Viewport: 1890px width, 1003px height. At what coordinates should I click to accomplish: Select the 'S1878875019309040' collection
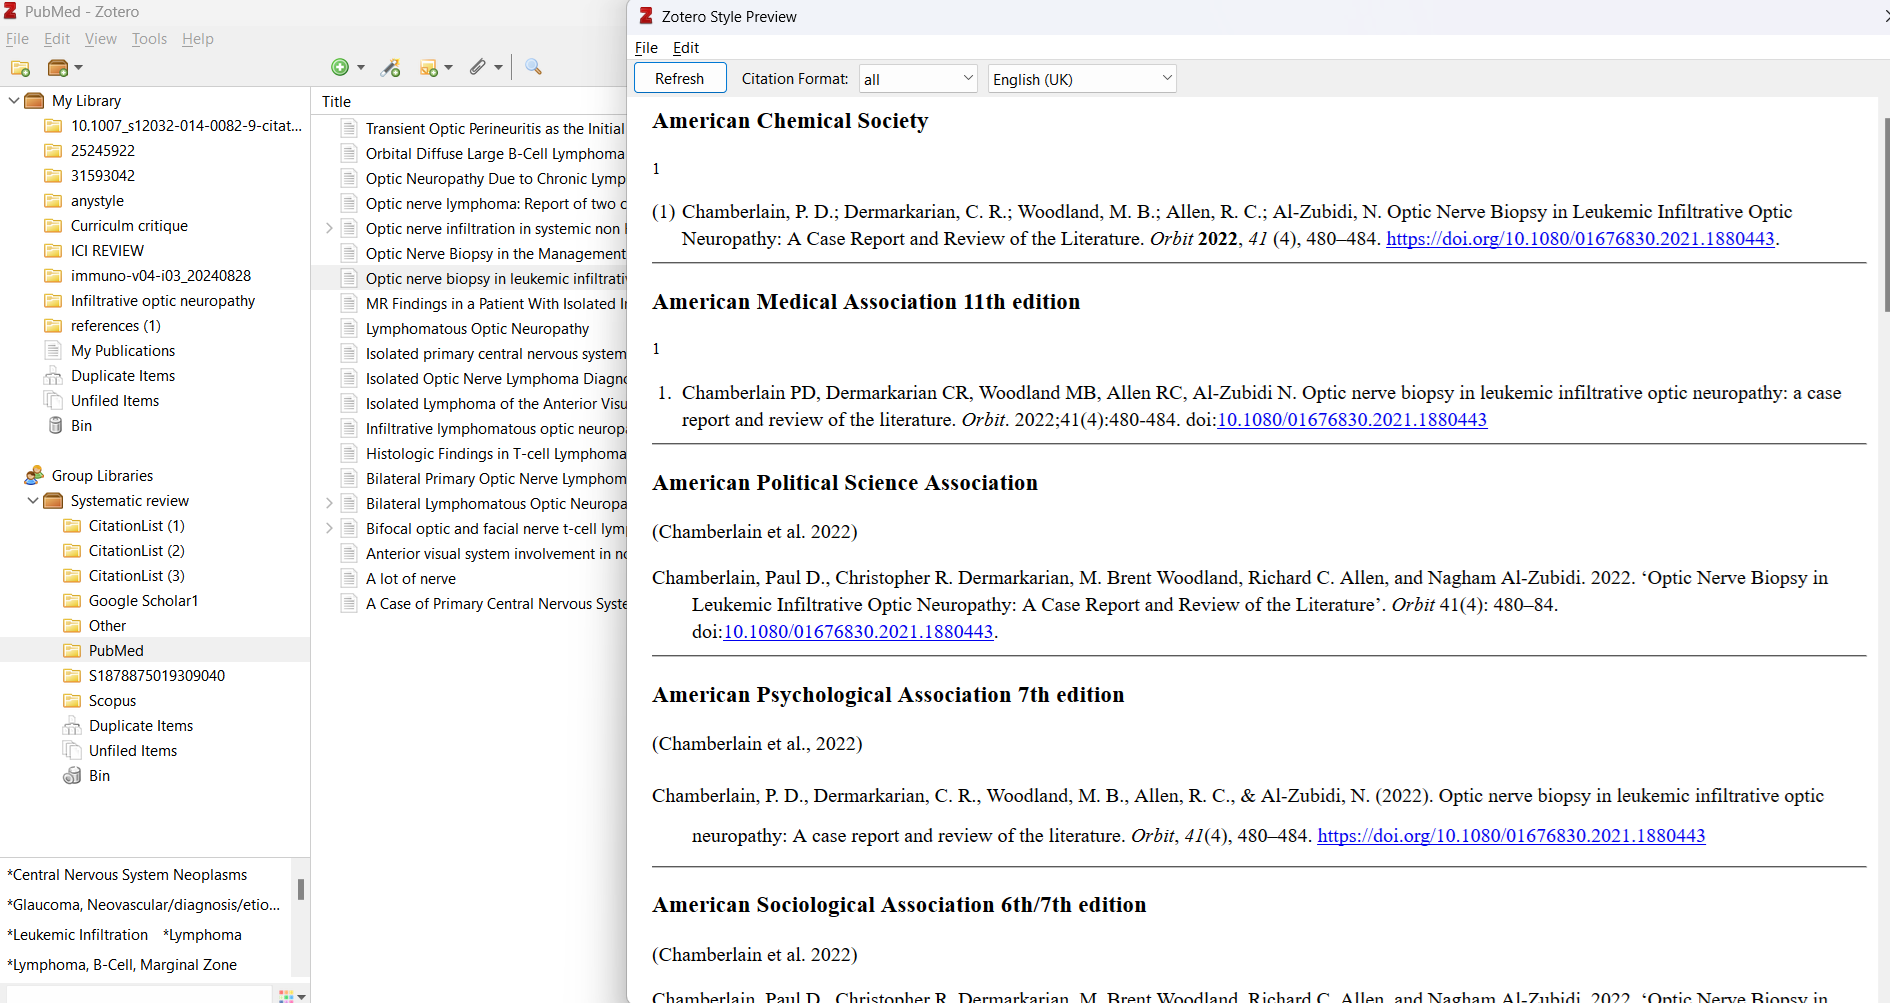(157, 676)
